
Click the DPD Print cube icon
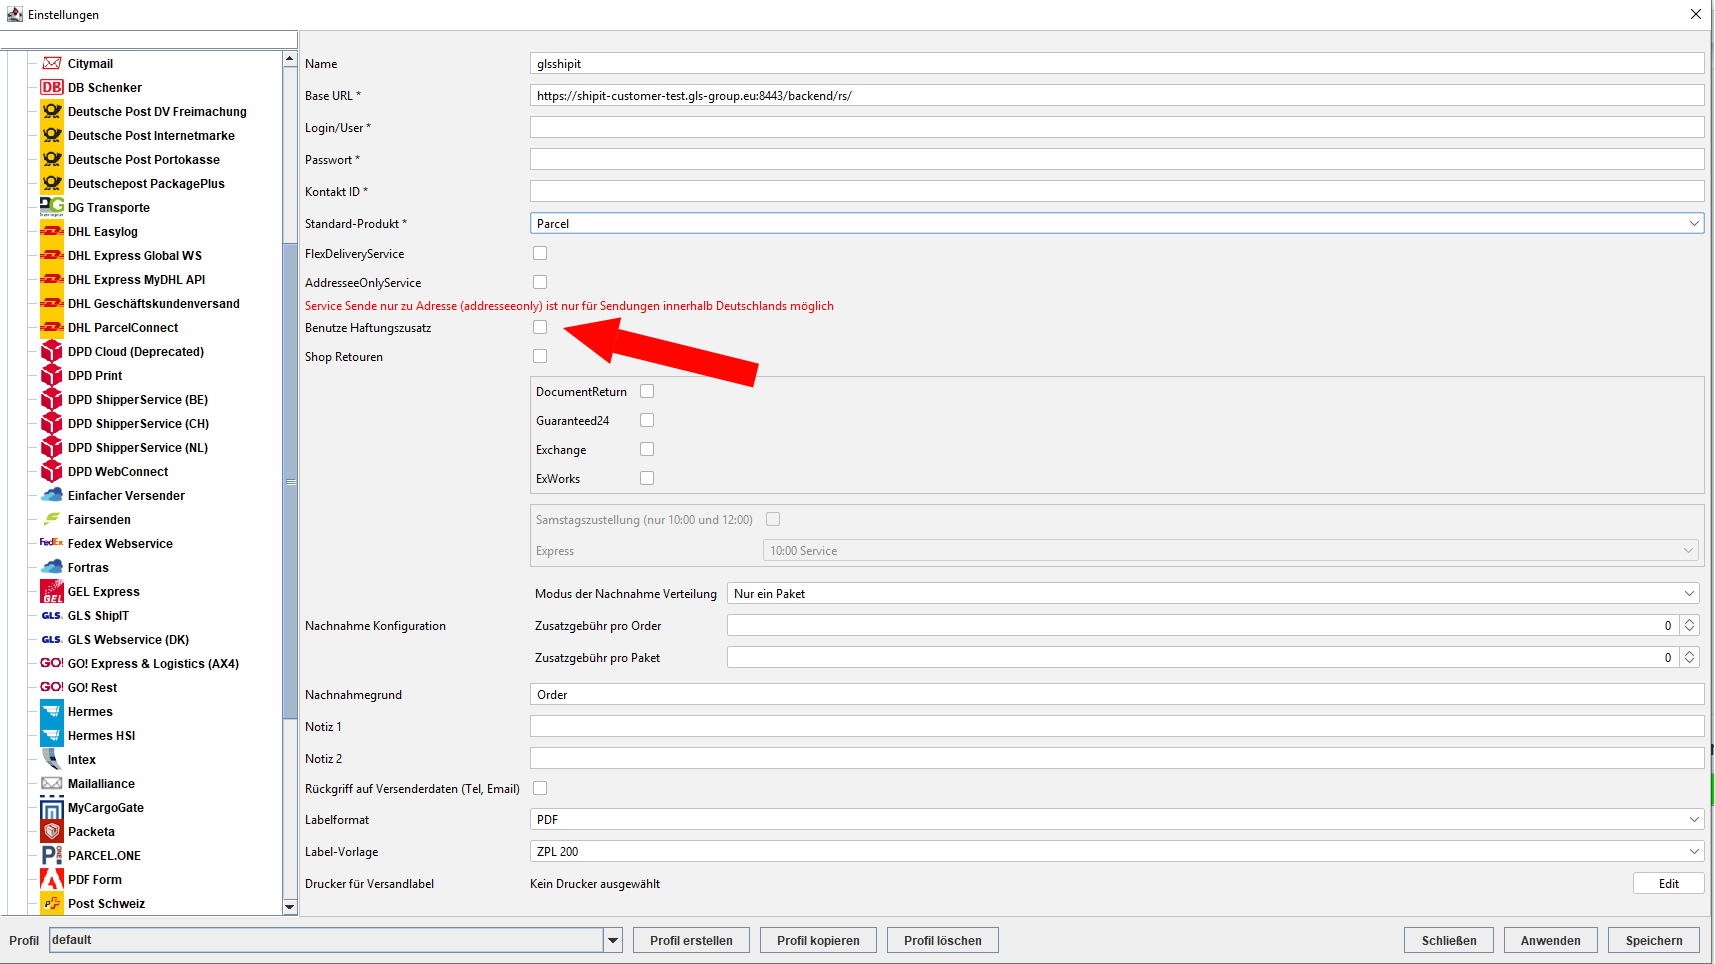click(52, 375)
